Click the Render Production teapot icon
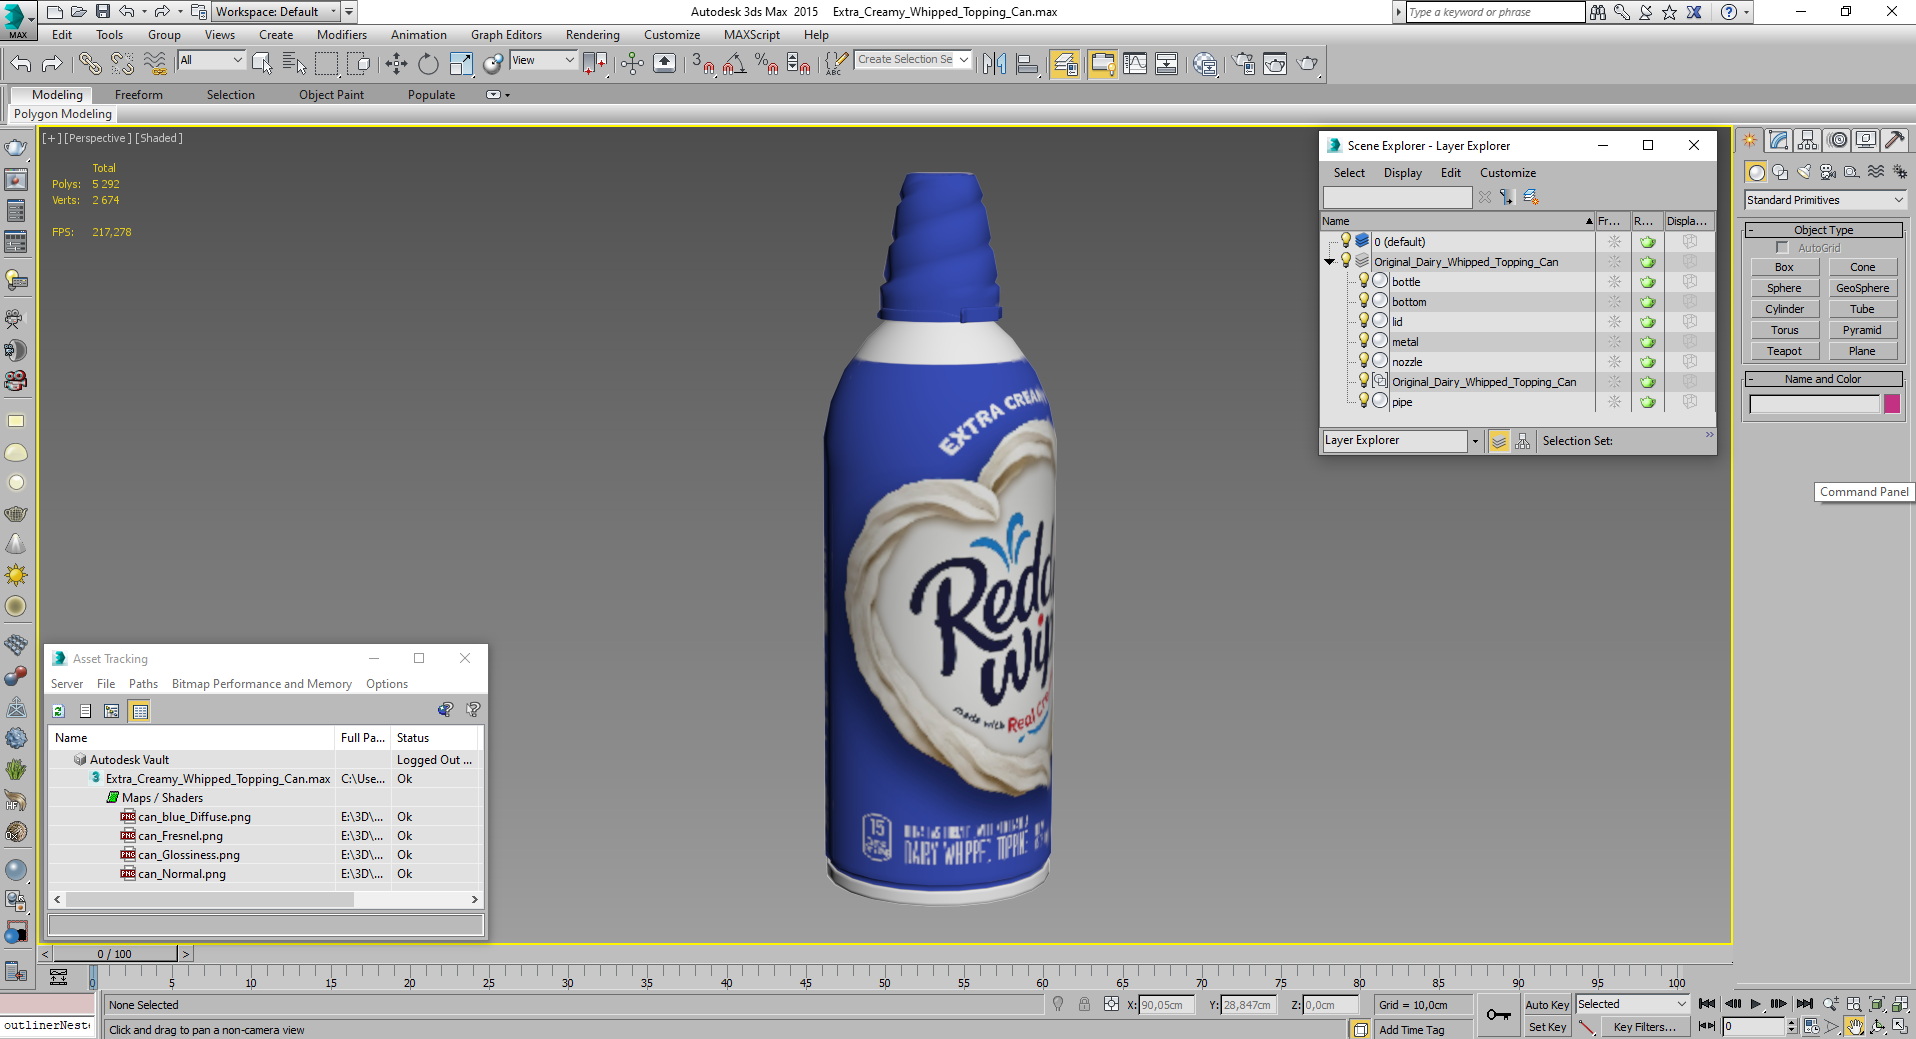 (1307, 64)
